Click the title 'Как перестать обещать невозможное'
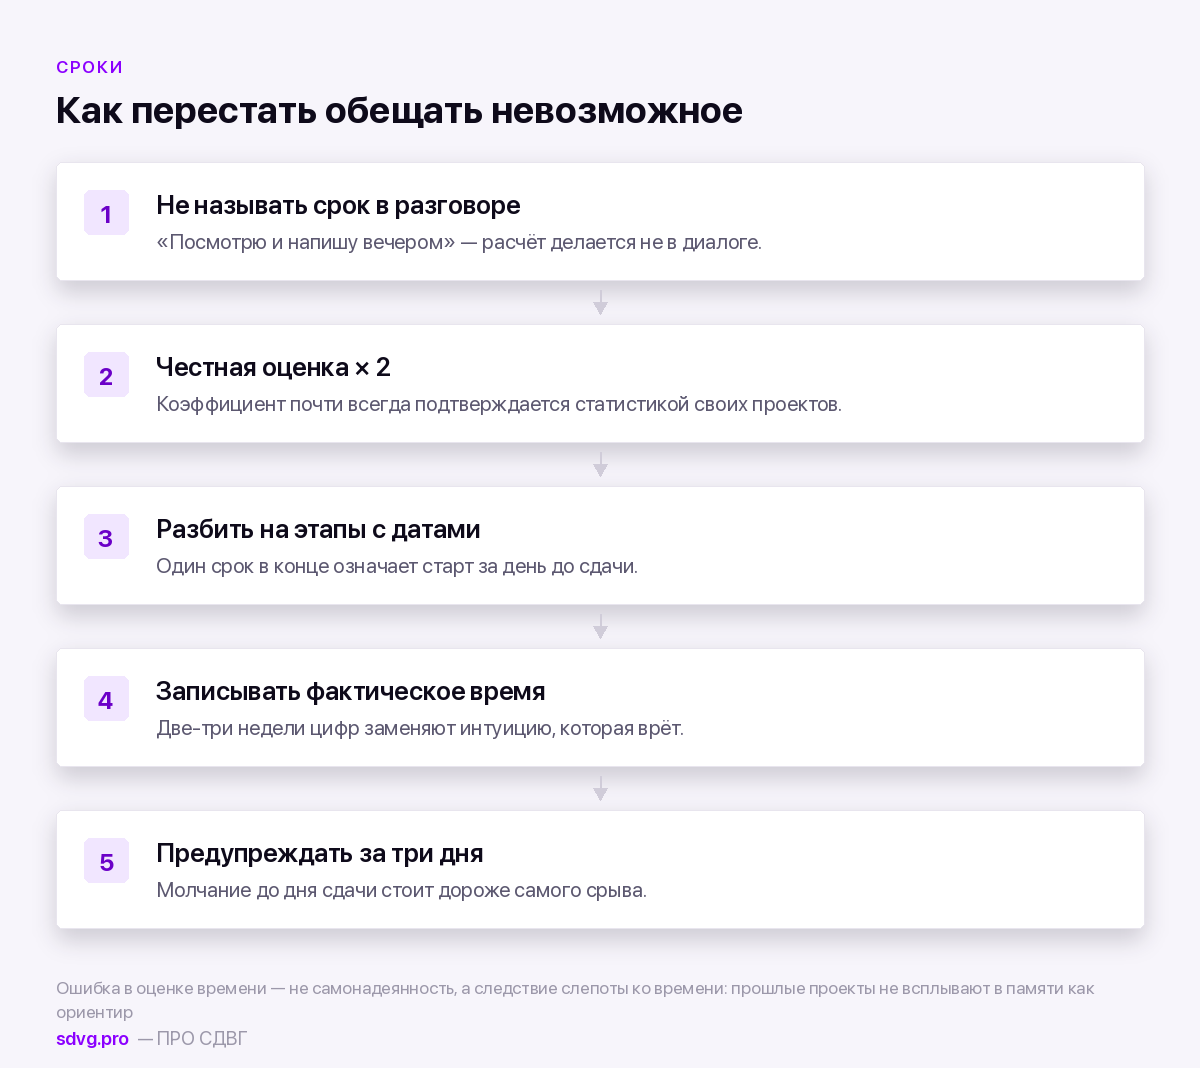This screenshot has height=1068, width=1200. [399, 110]
